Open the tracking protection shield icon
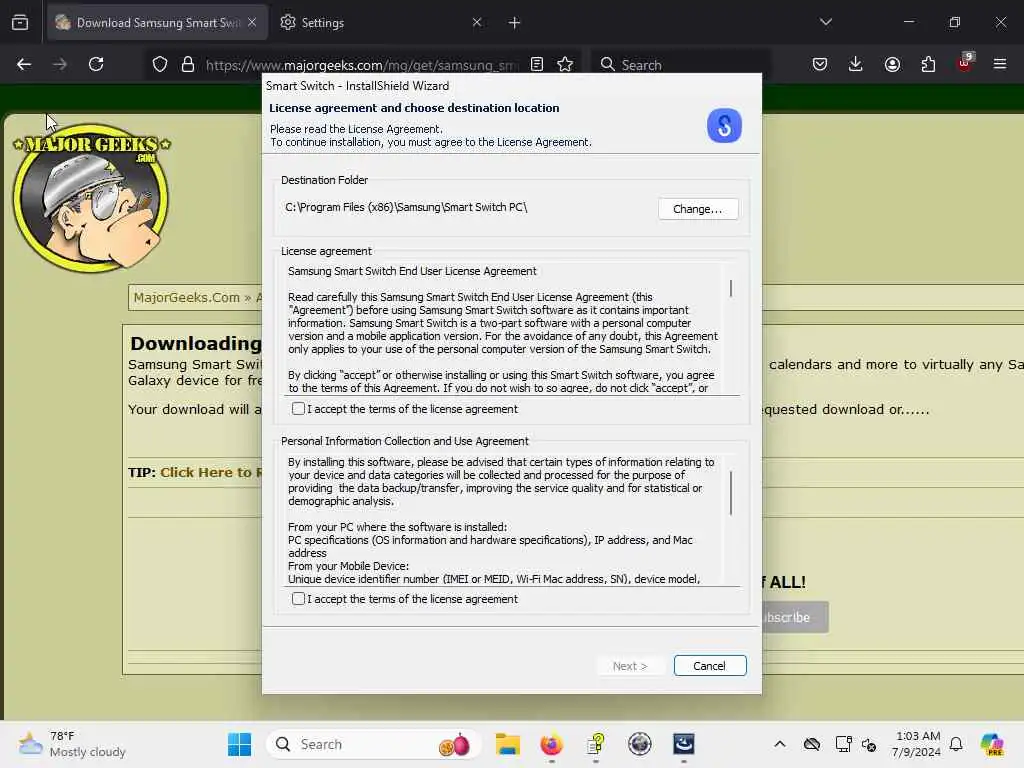1024x768 pixels. pos(160,64)
